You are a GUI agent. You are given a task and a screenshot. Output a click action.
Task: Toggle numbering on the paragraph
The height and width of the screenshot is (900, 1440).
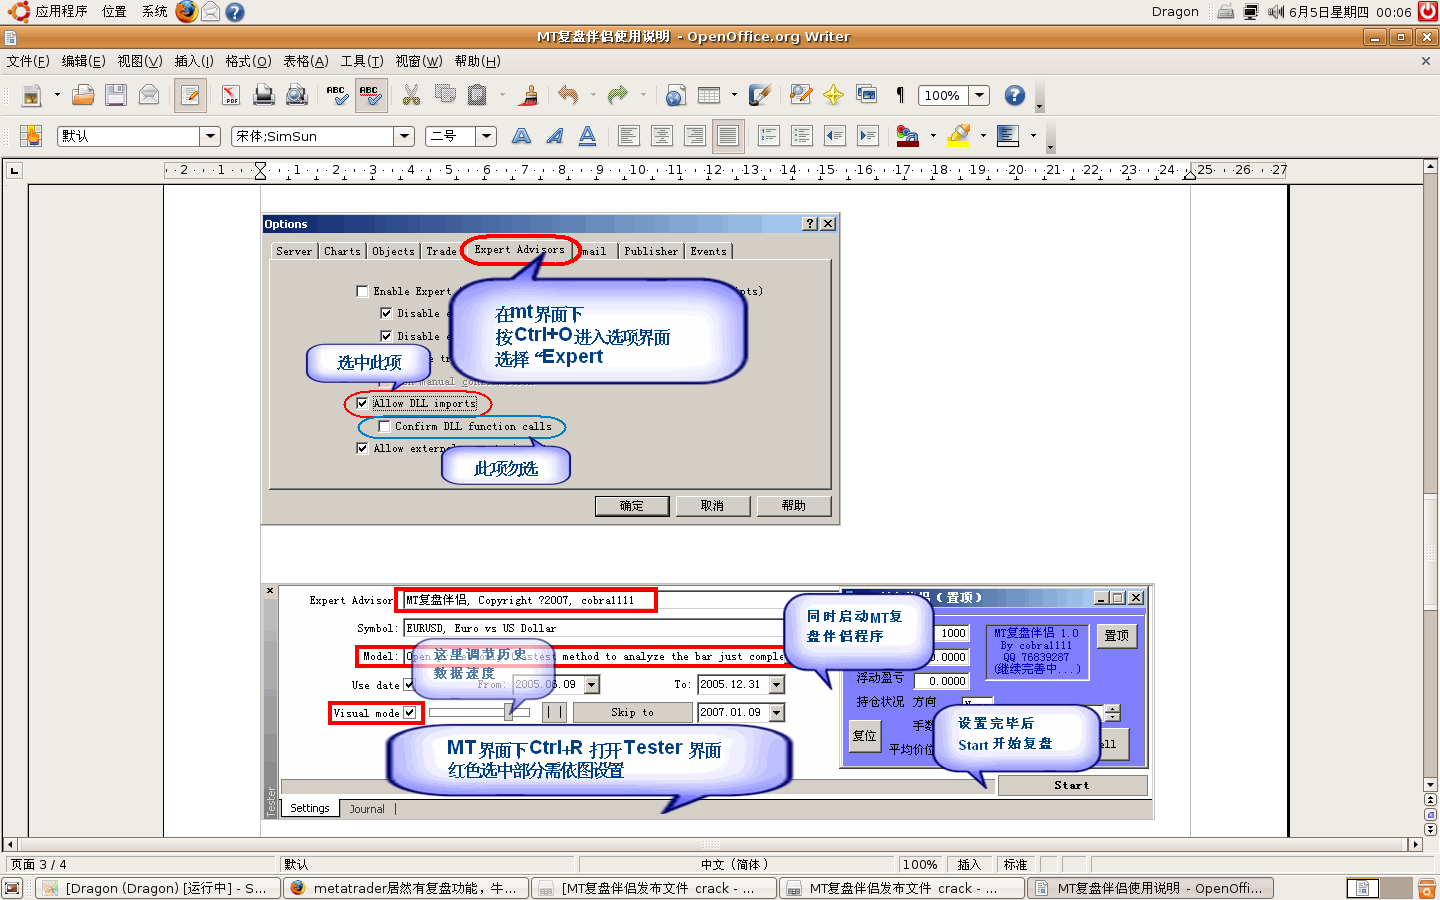pyautogui.click(x=769, y=136)
